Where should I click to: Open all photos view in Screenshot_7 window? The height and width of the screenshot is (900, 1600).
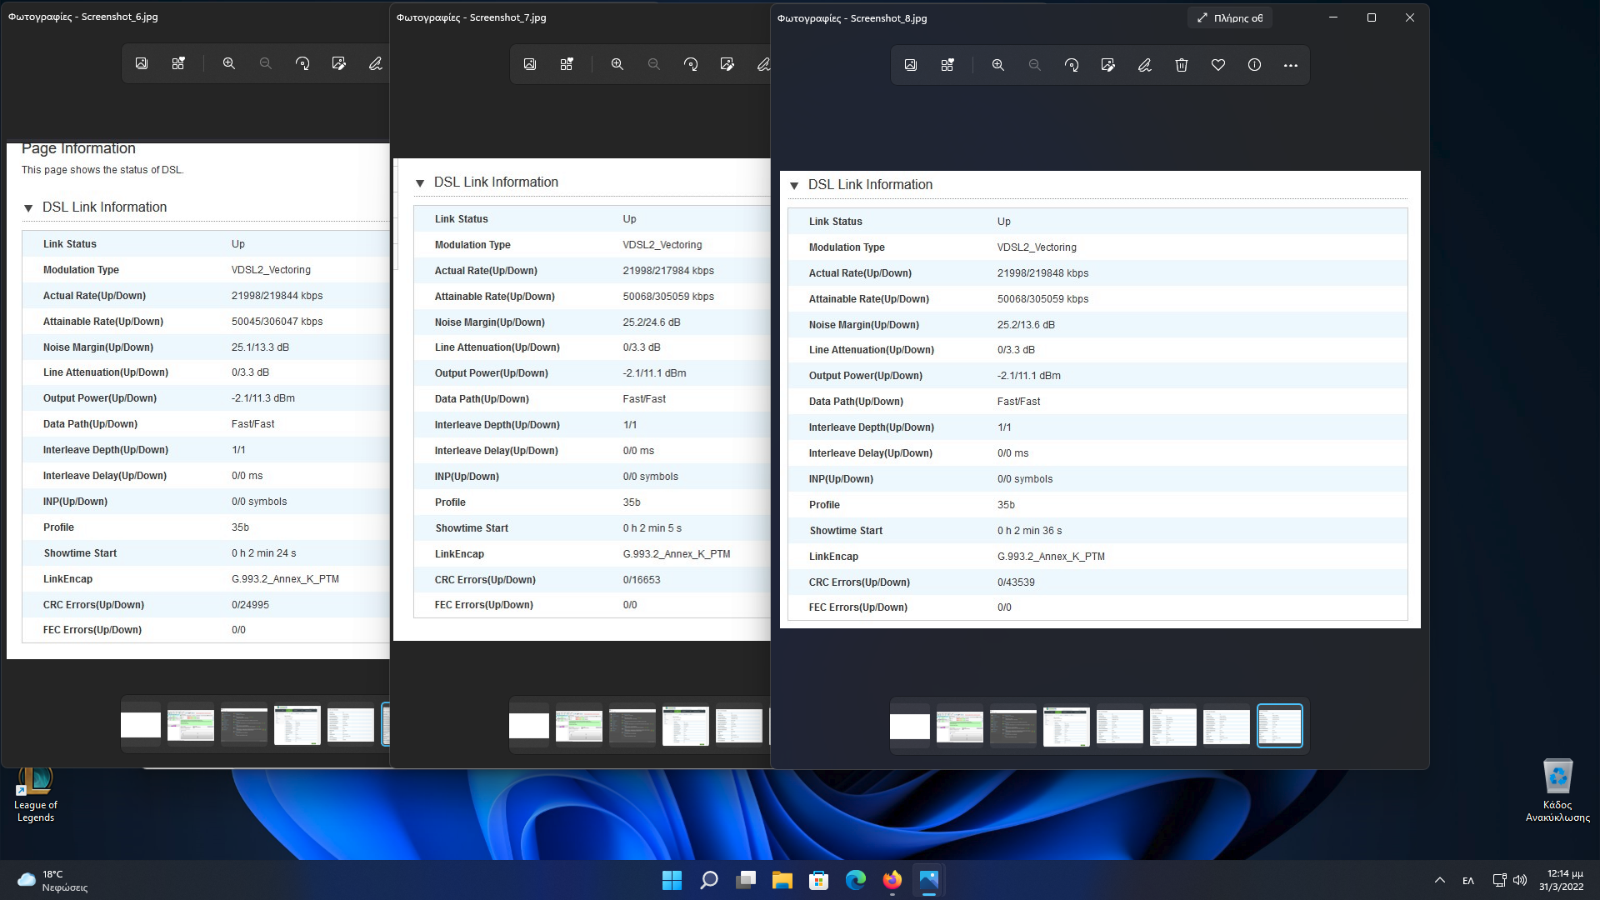[530, 64]
